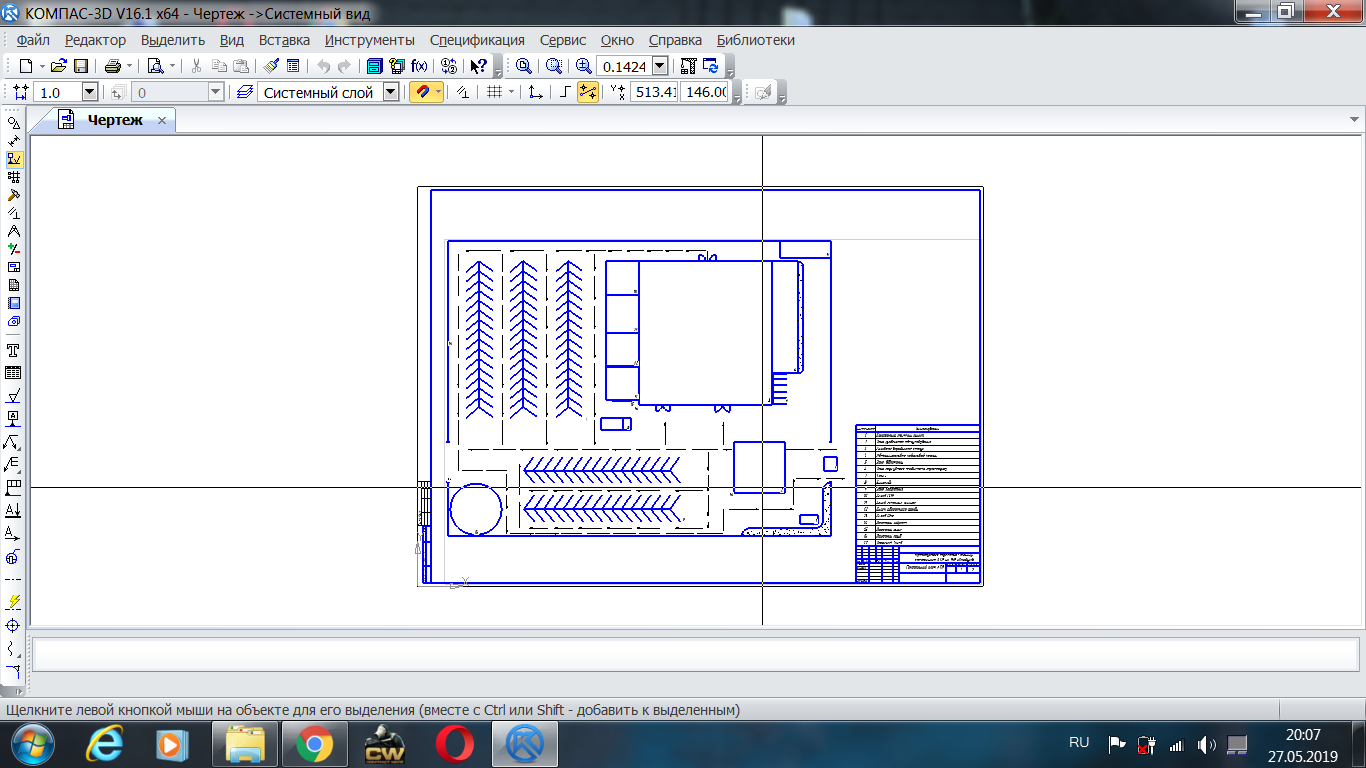Toggle the Orthogonal drawing mode
The height and width of the screenshot is (768, 1366).
point(565,92)
